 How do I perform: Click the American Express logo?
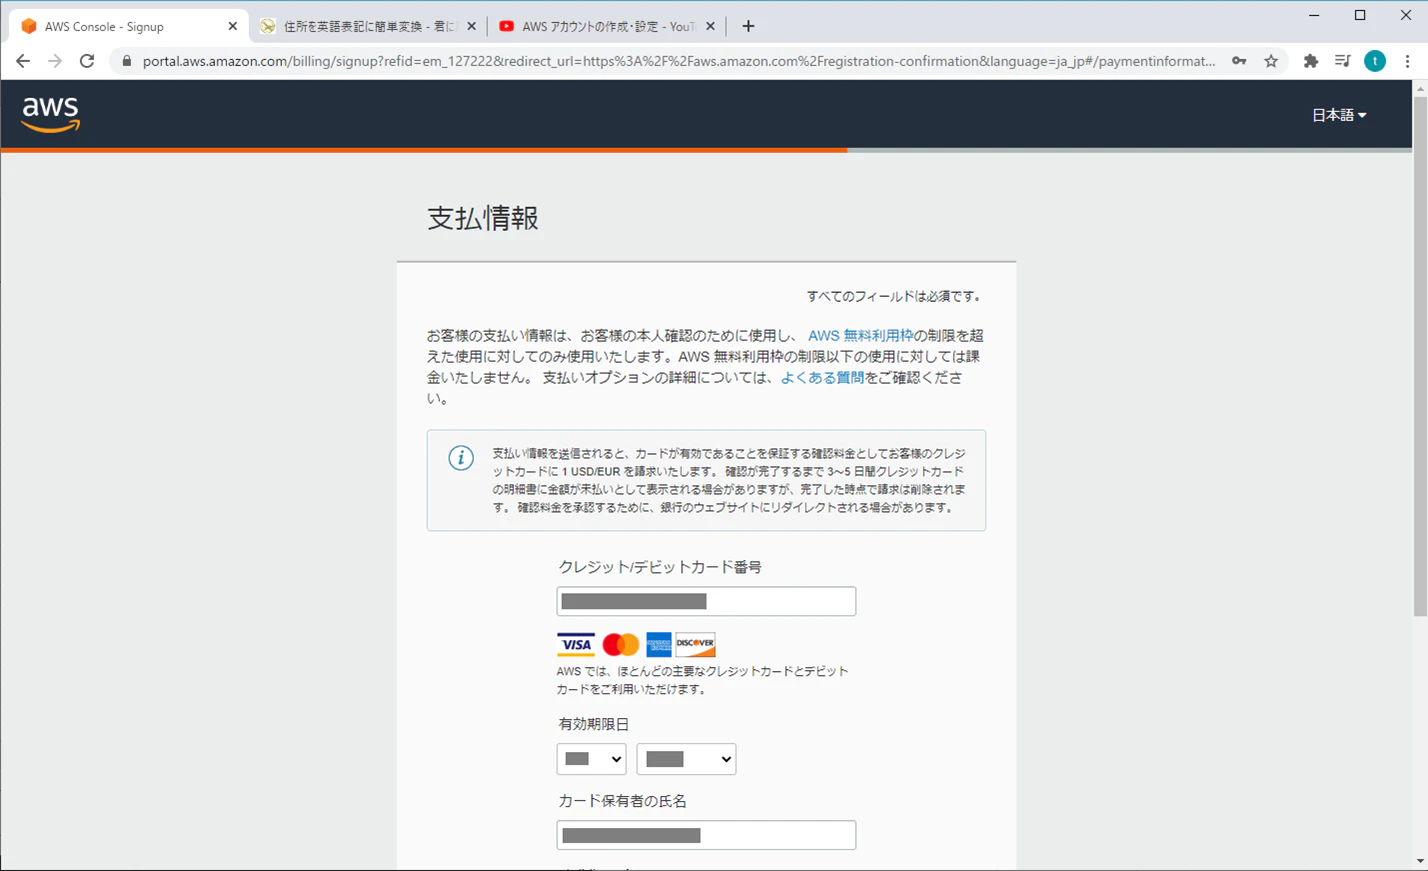(658, 644)
